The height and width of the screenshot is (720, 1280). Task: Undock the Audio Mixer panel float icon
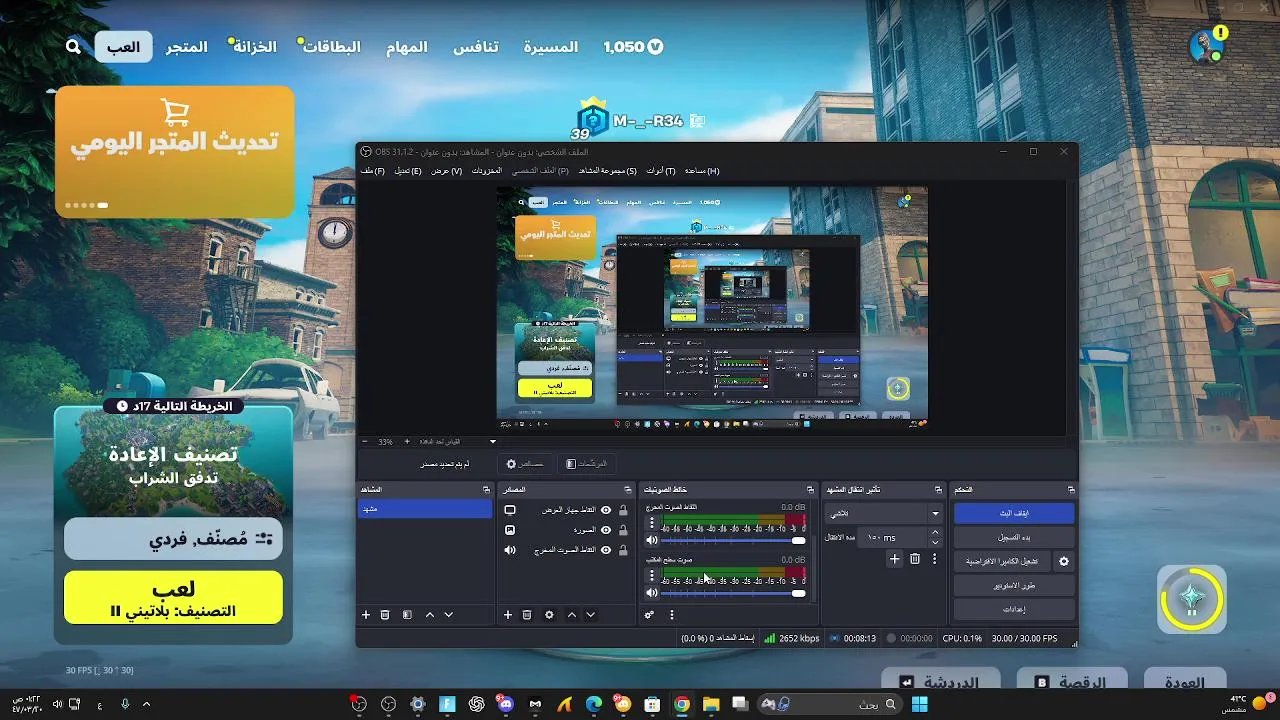[x=811, y=490]
